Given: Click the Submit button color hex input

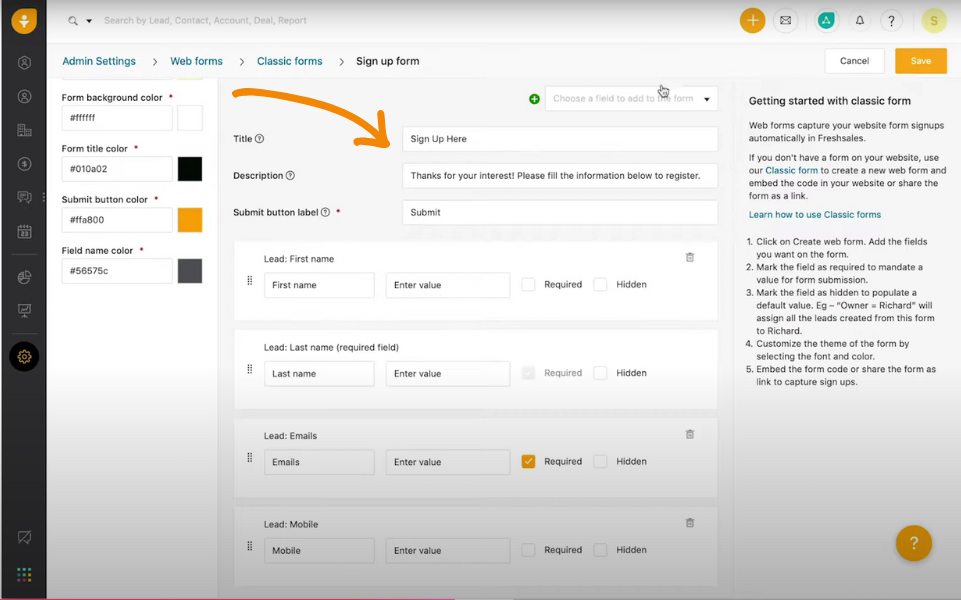Looking at the screenshot, I should pyautogui.click(x=117, y=219).
